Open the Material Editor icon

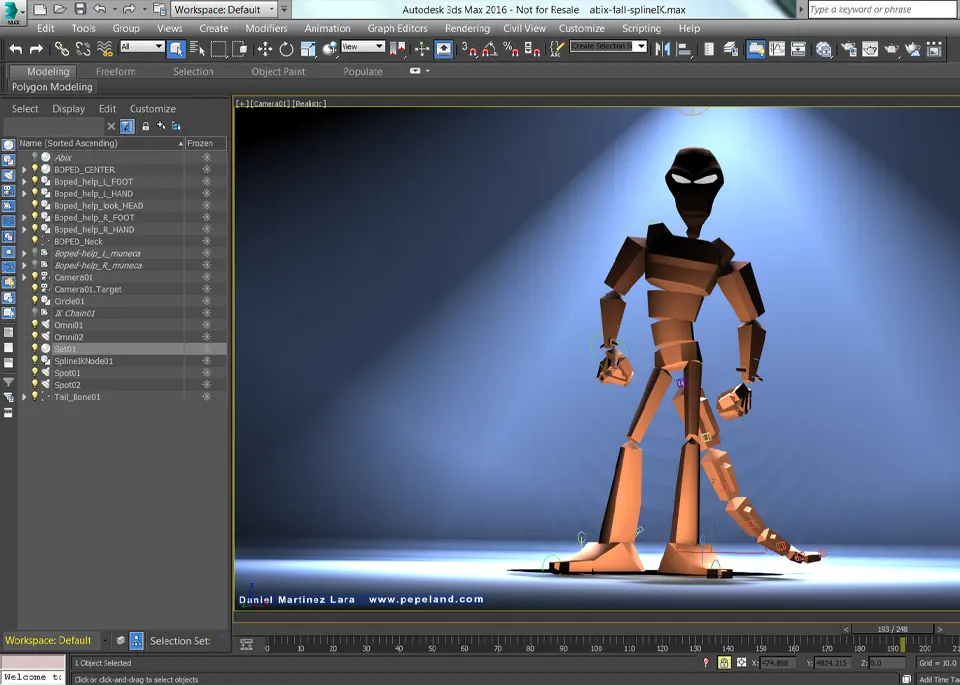pos(824,48)
